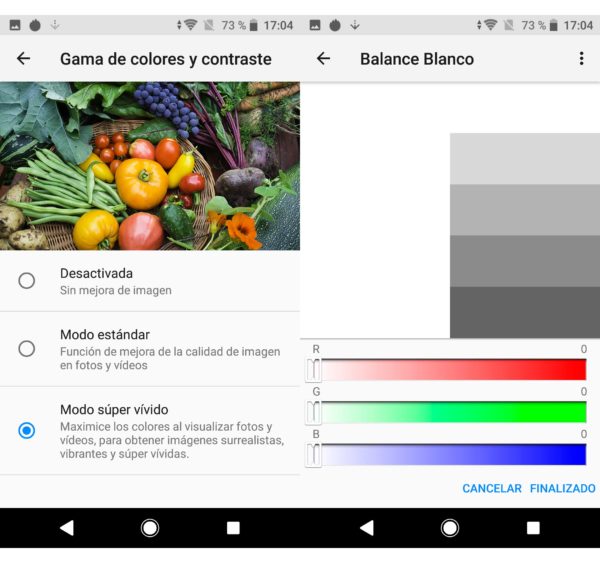Tap the G value 0 label

[x=584, y=391]
